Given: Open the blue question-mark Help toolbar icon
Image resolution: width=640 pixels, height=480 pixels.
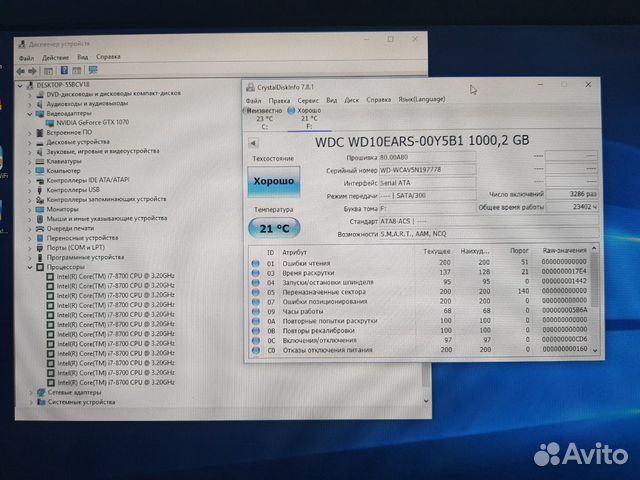Looking at the screenshot, I should coord(64,70).
